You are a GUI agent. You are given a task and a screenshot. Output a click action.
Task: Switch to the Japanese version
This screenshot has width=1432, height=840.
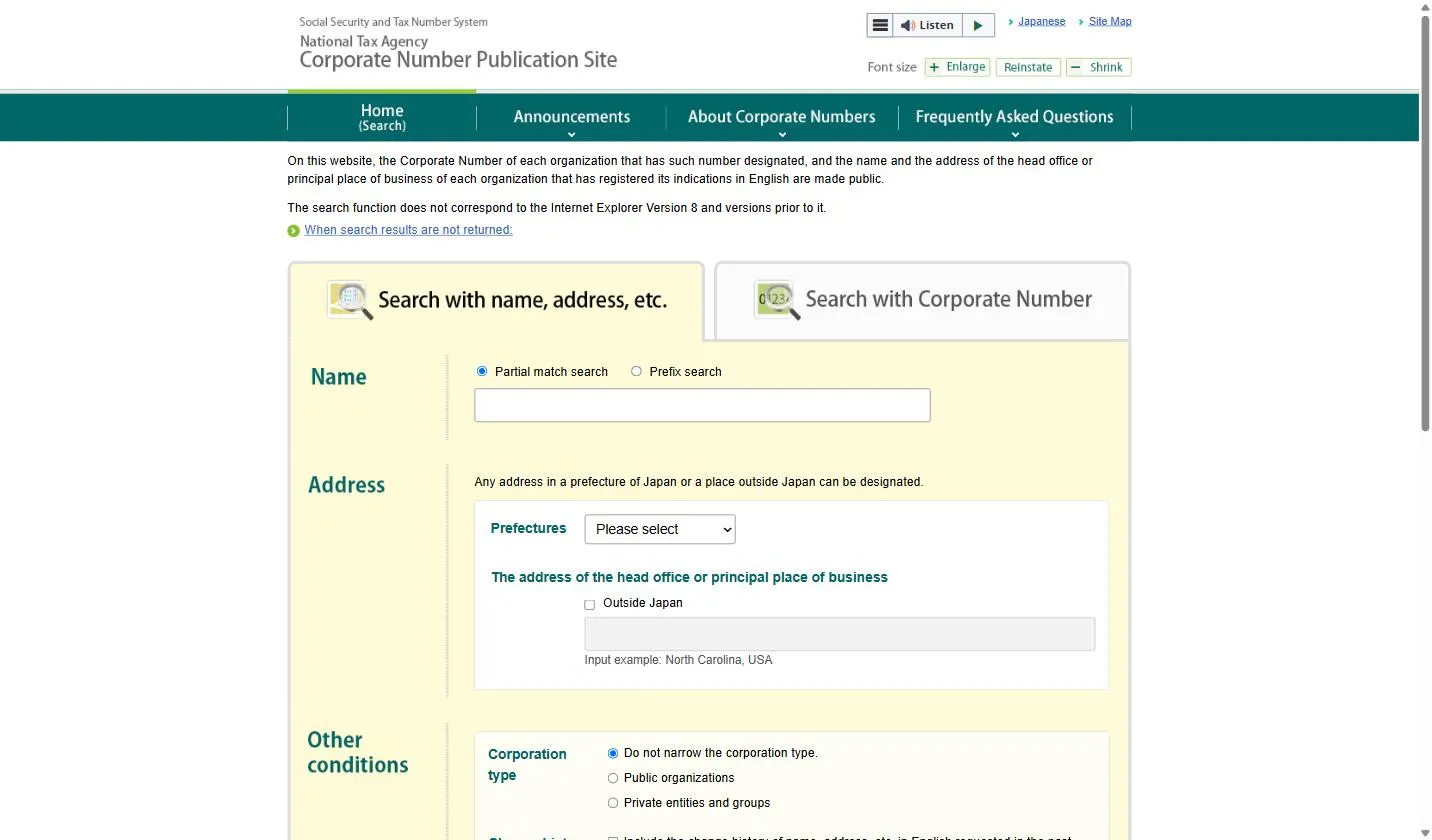(x=1041, y=21)
